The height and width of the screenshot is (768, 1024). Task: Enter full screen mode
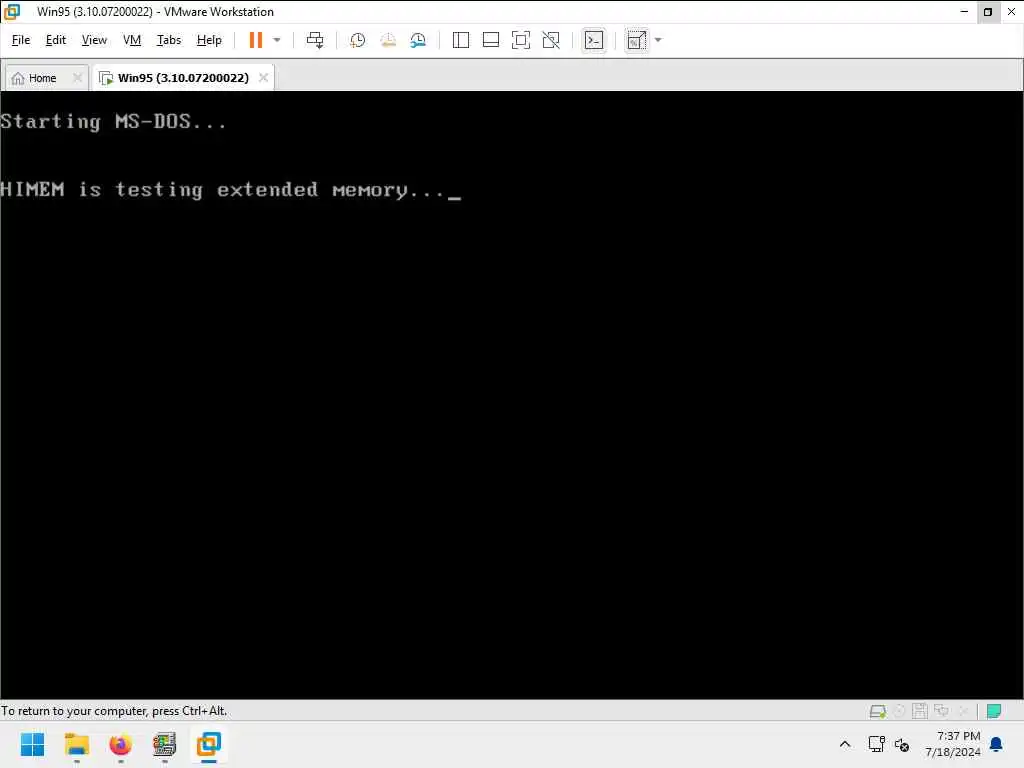[520, 40]
